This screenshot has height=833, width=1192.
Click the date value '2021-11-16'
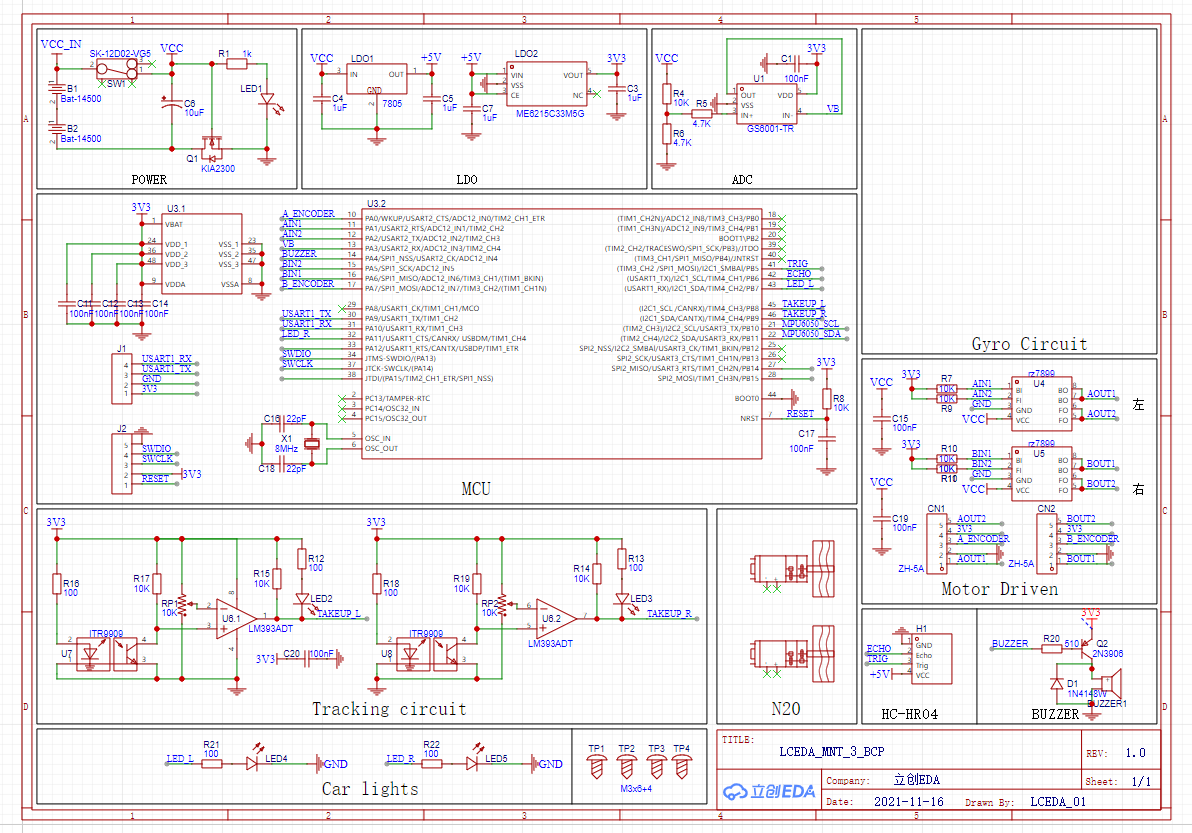click(x=908, y=802)
